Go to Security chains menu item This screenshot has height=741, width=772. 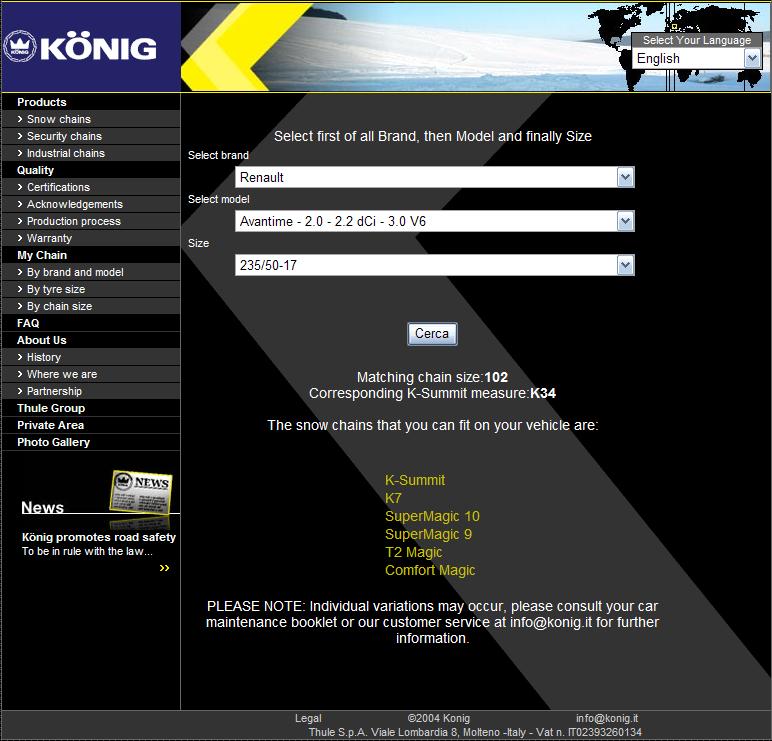(64, 136)
